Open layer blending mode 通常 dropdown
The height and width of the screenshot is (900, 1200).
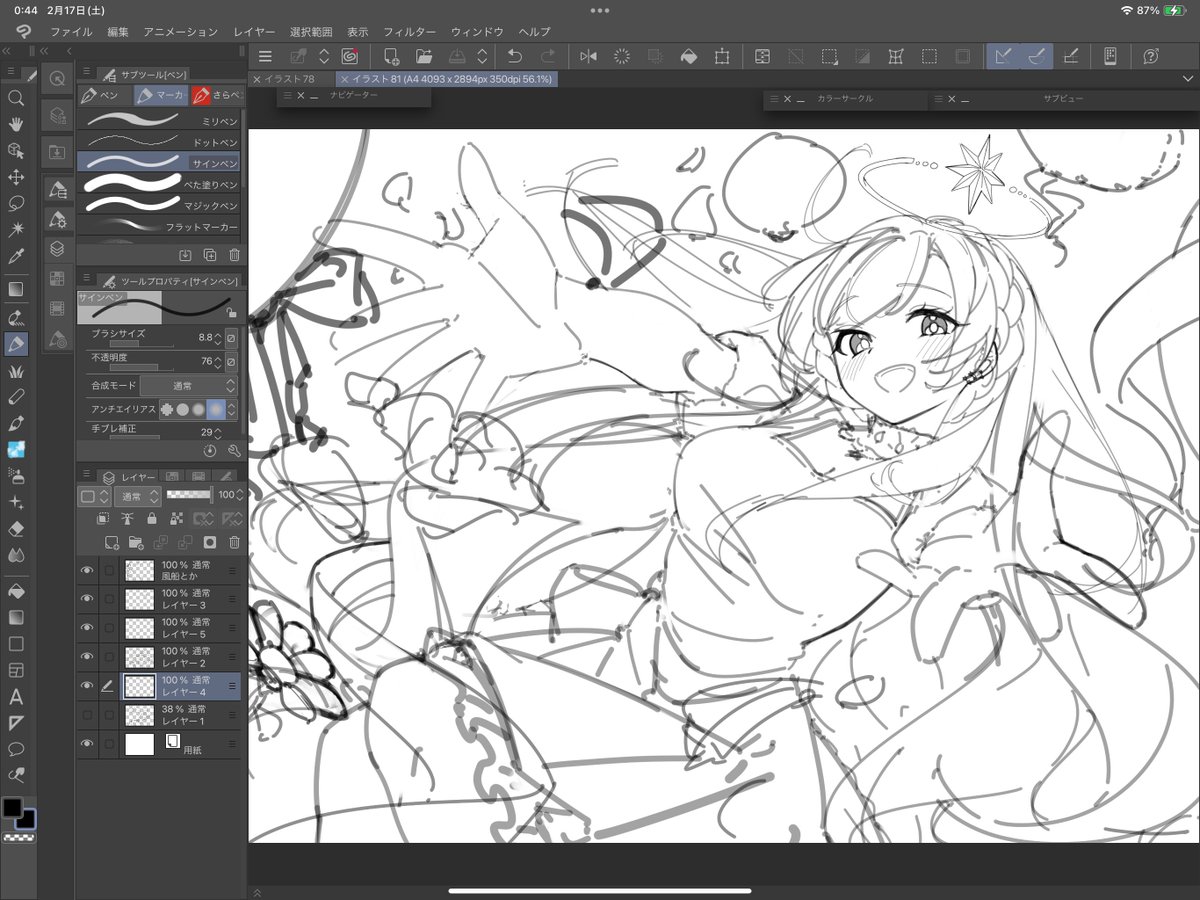(x=138, y=496)
